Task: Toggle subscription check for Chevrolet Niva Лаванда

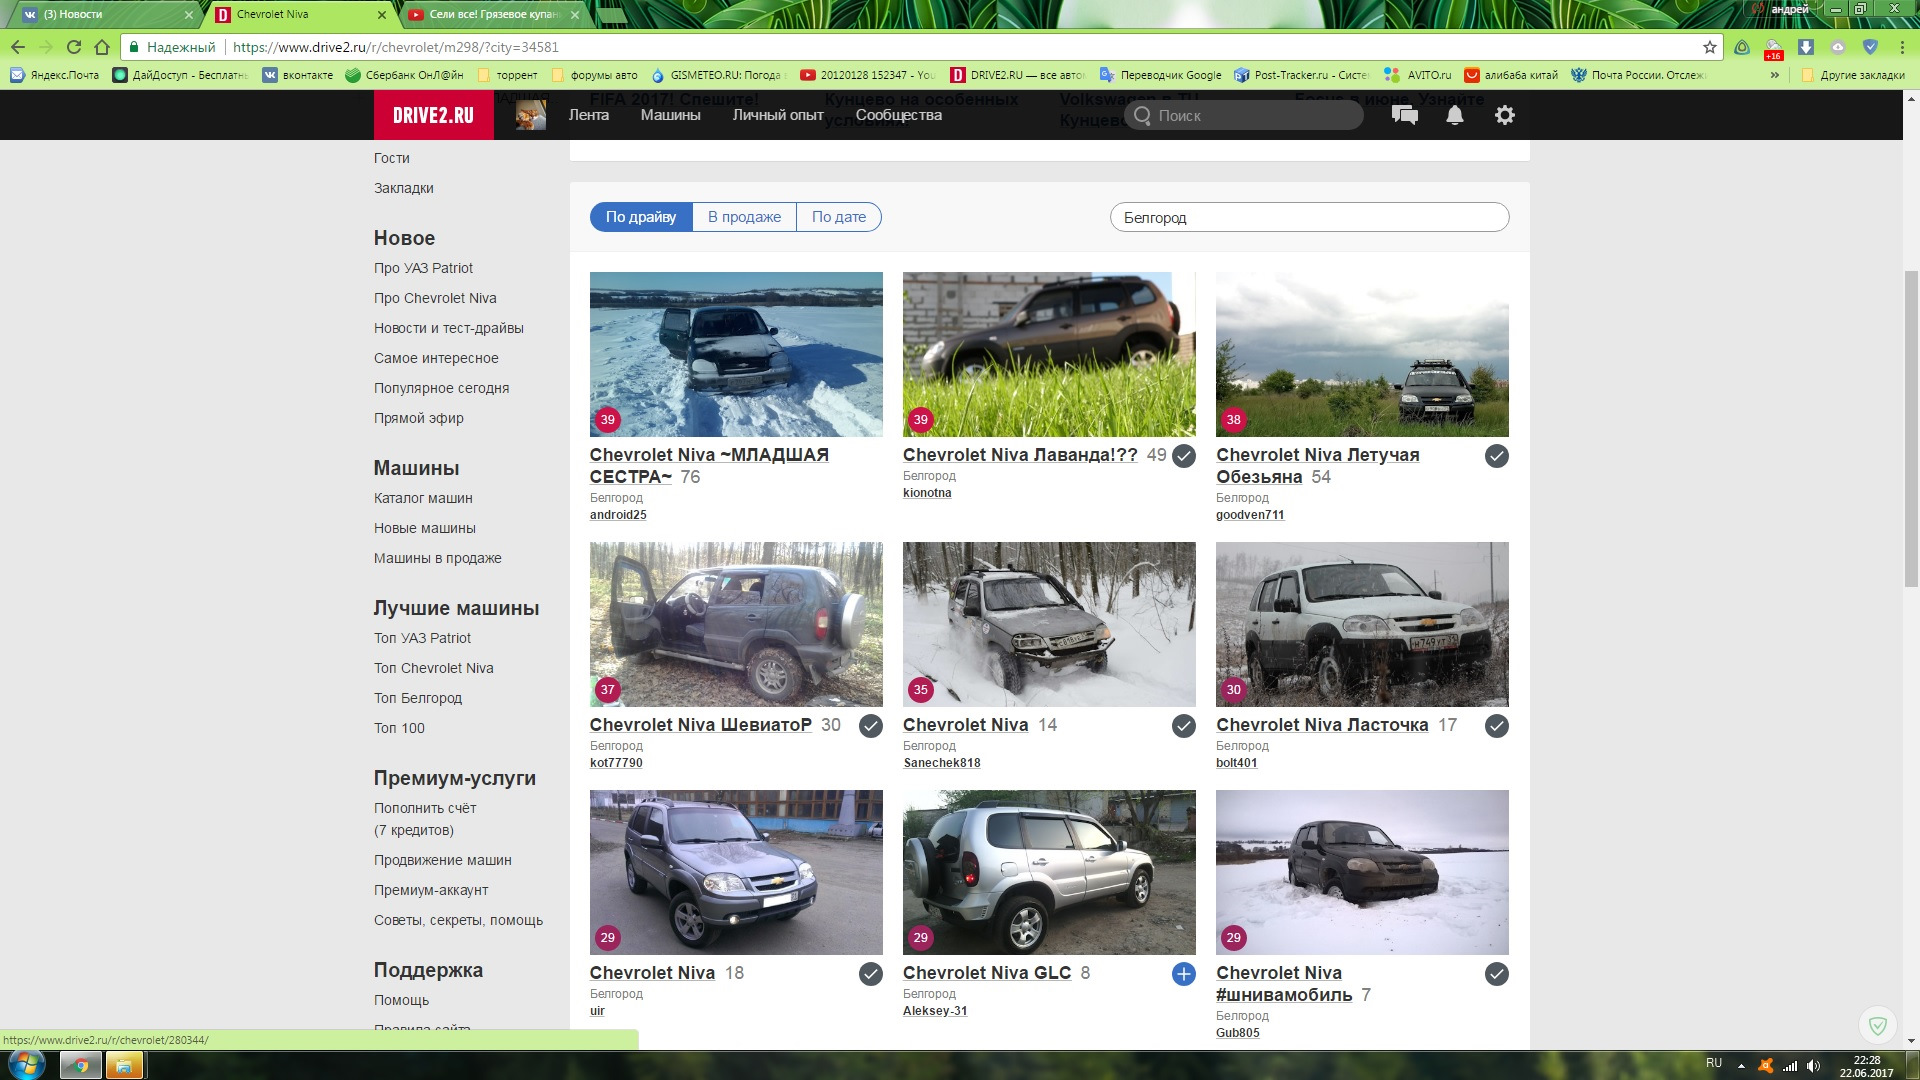Action: coord(1183,456)
